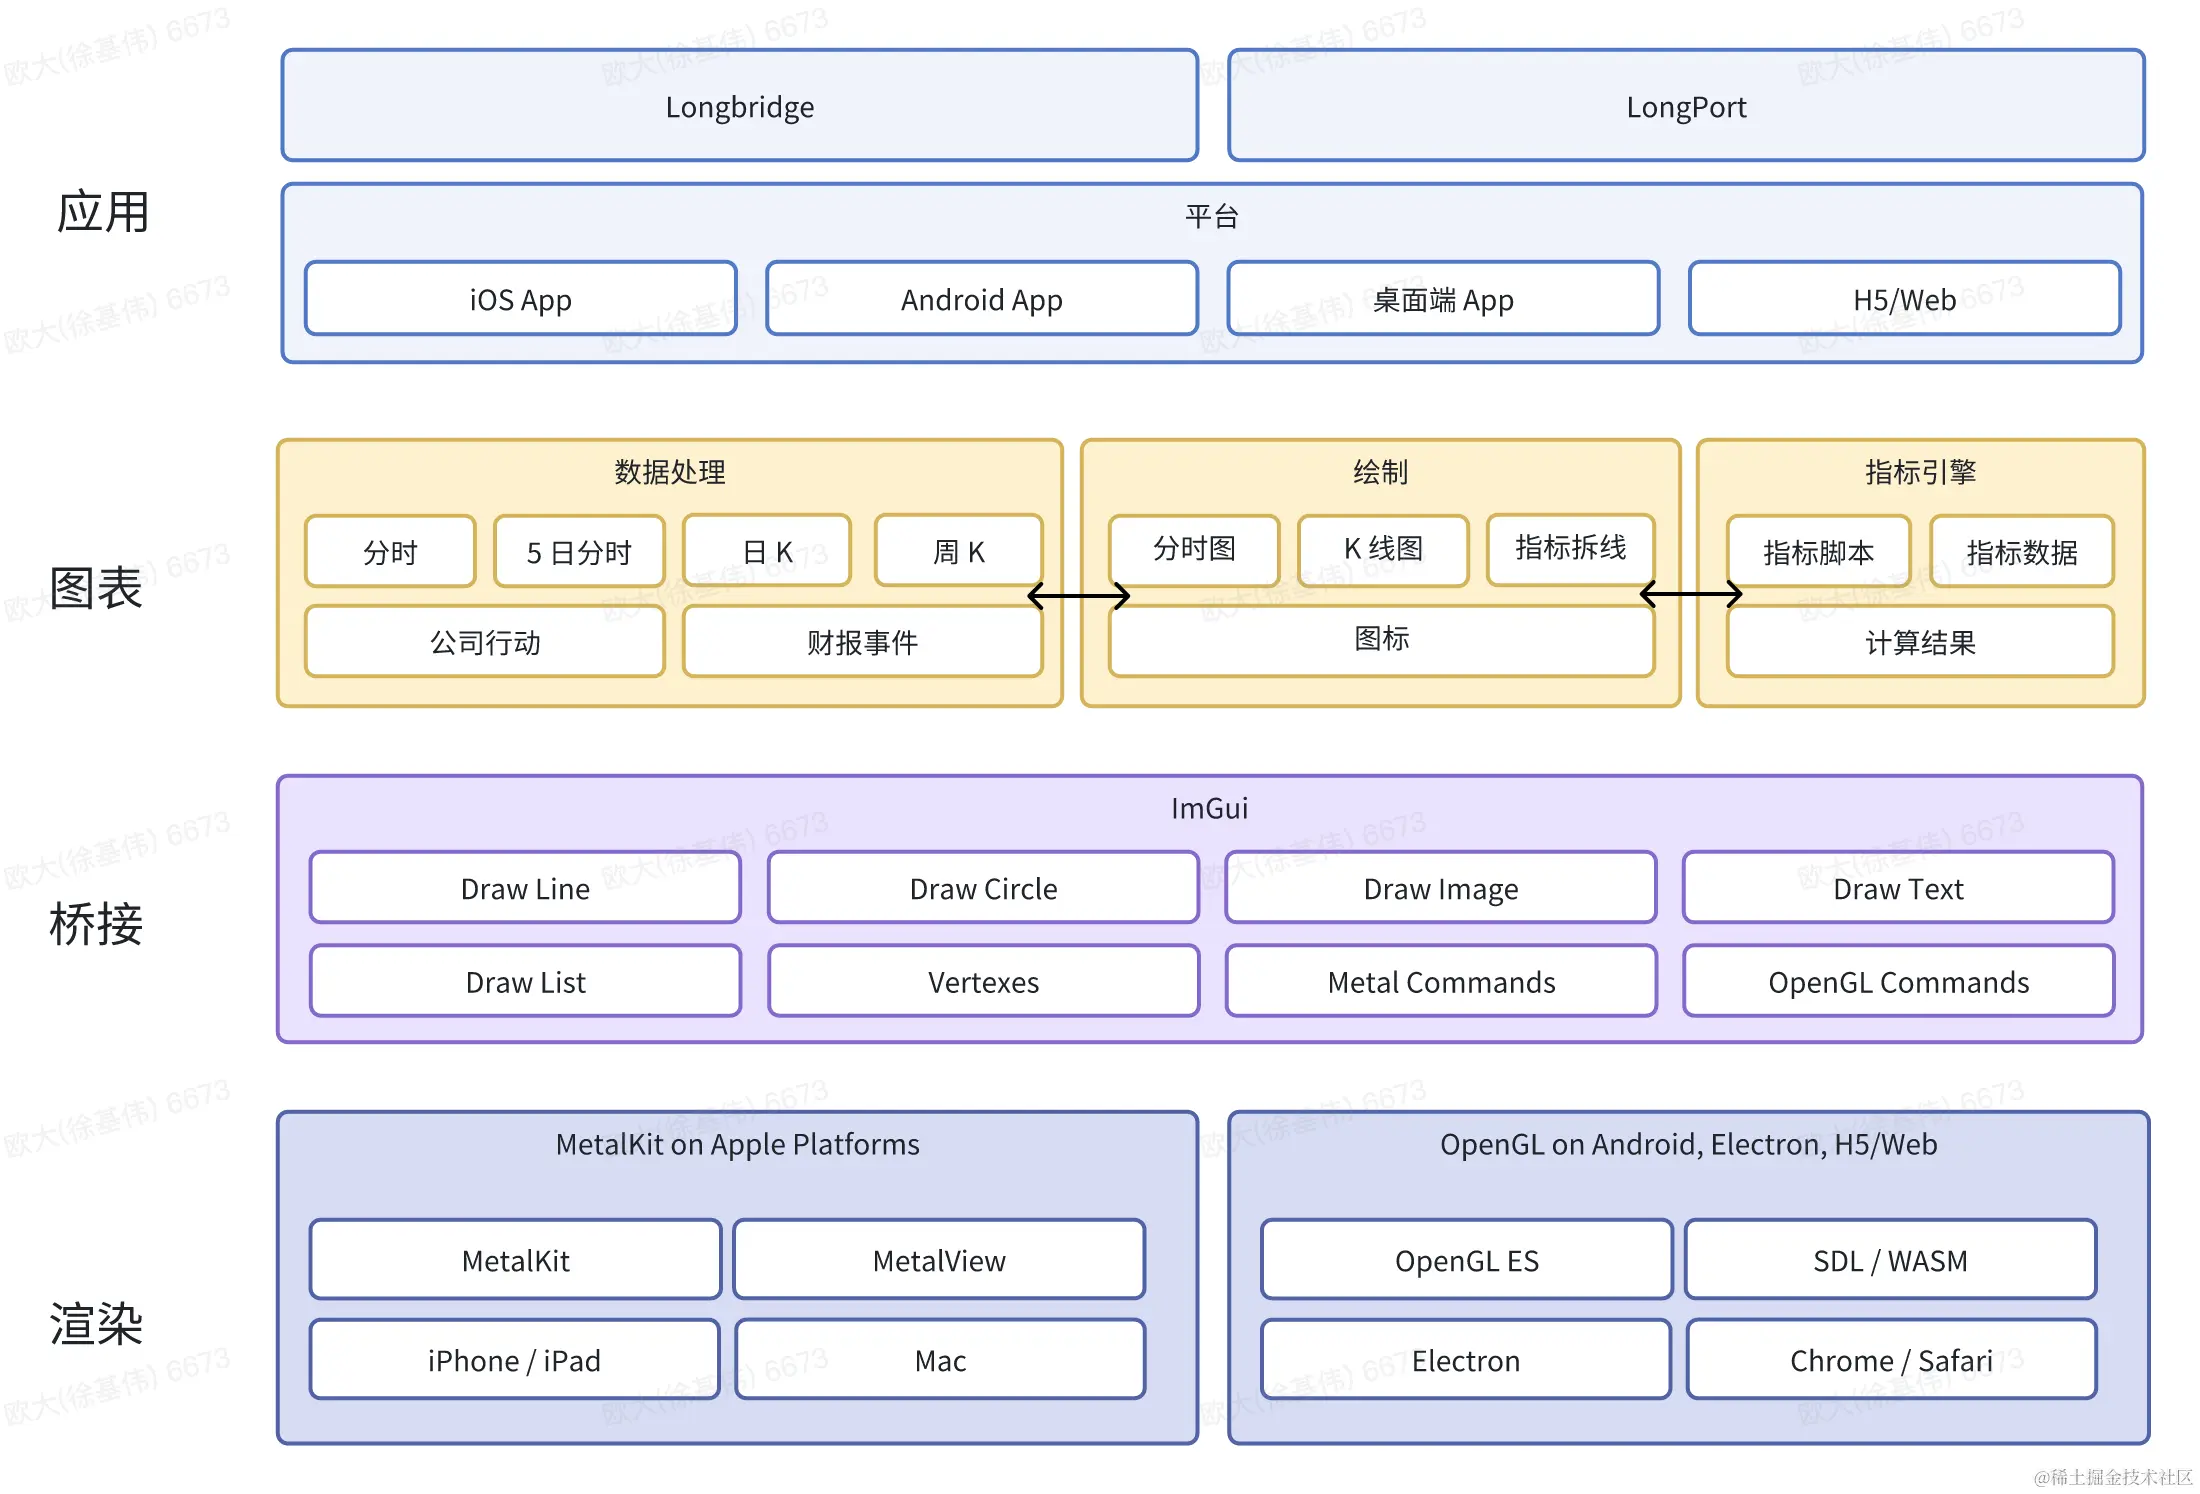The height and width of the screenshot is (1494, 2200).
Task: Select the 周 K box
Action: pos(958,551)
